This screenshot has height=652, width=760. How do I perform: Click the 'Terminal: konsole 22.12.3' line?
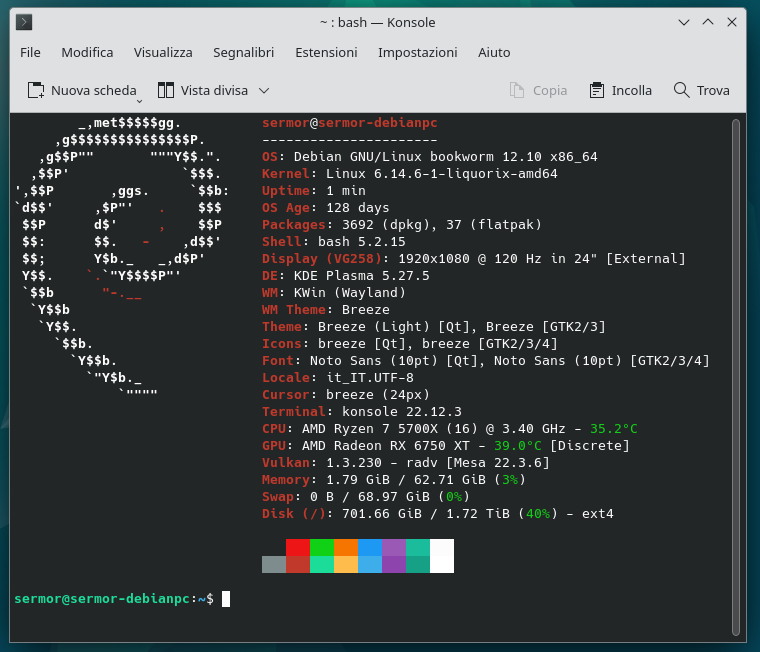point(362,411)
